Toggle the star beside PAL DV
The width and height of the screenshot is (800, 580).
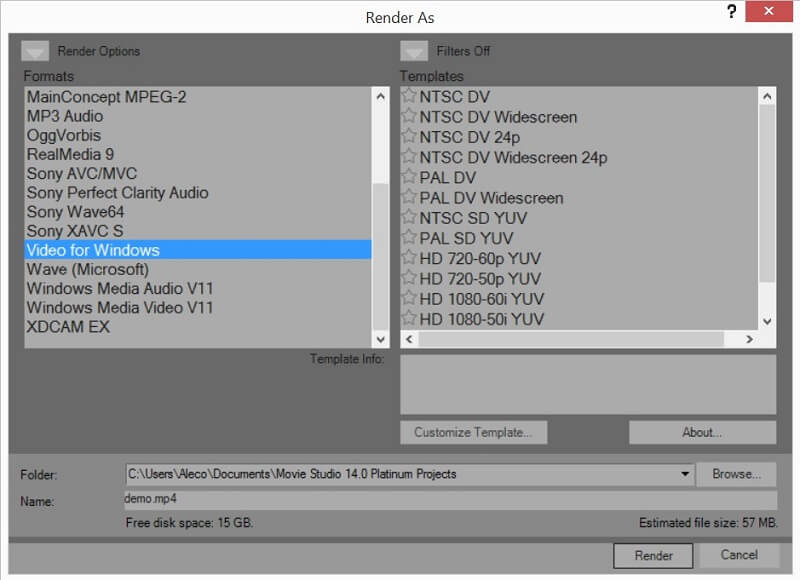pos(409,176)
